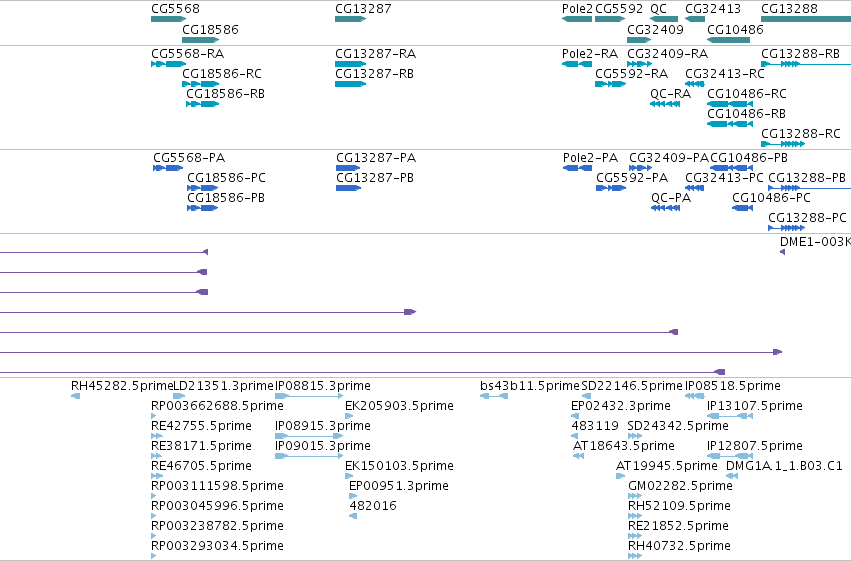
Task: Select protein Pole2-PA
Action: tap(577, 168)
